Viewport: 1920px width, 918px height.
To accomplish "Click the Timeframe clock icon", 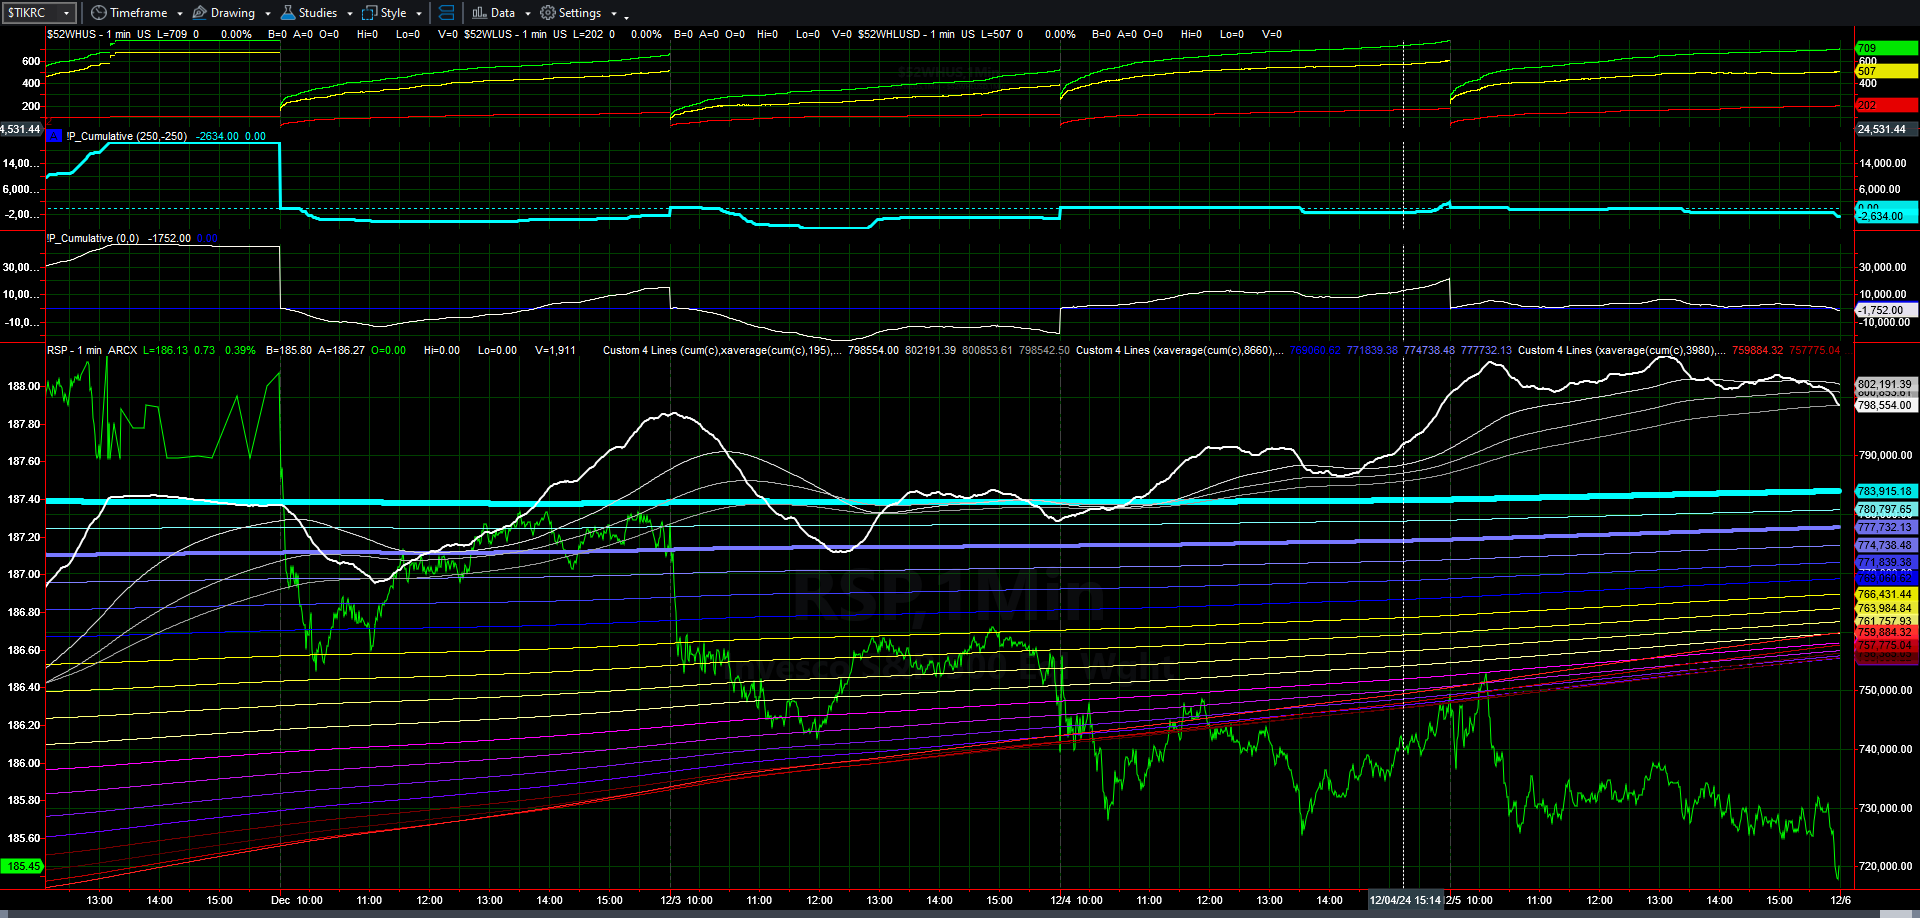I will 98,13.
